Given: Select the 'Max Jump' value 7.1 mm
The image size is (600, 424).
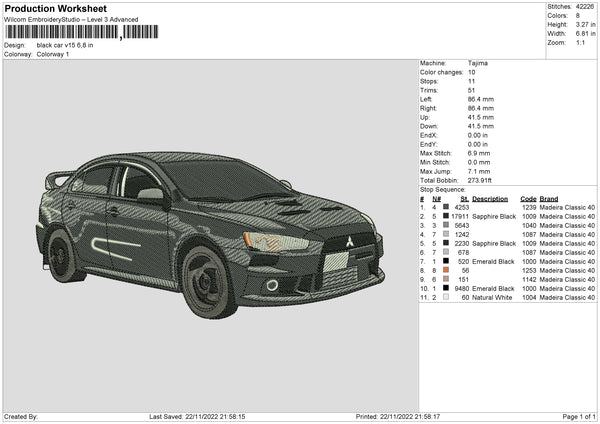Looking at the screenshot, I should click(x=479, y=171).
